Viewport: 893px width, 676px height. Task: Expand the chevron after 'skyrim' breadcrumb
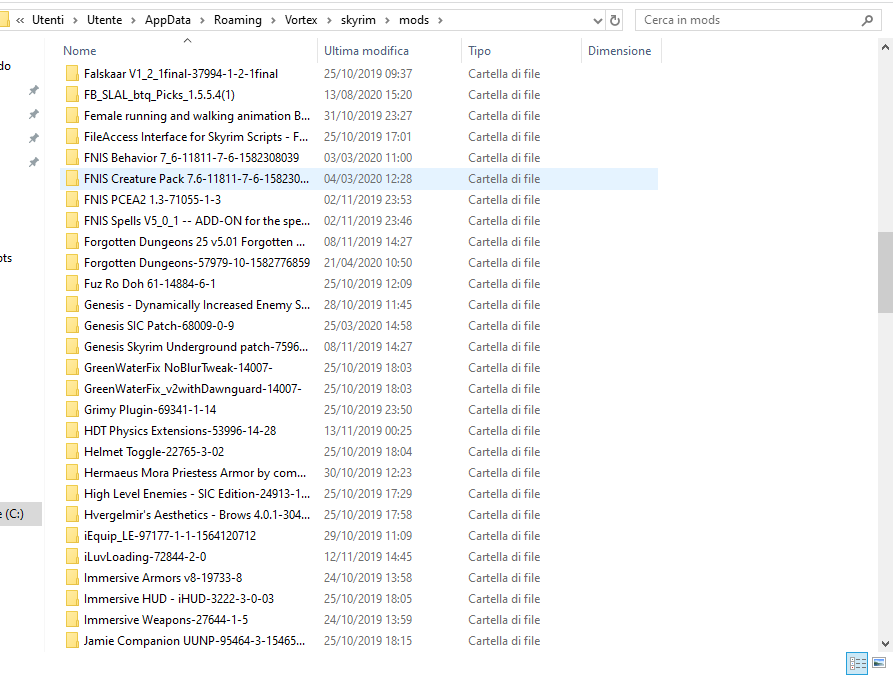[387, 21]
